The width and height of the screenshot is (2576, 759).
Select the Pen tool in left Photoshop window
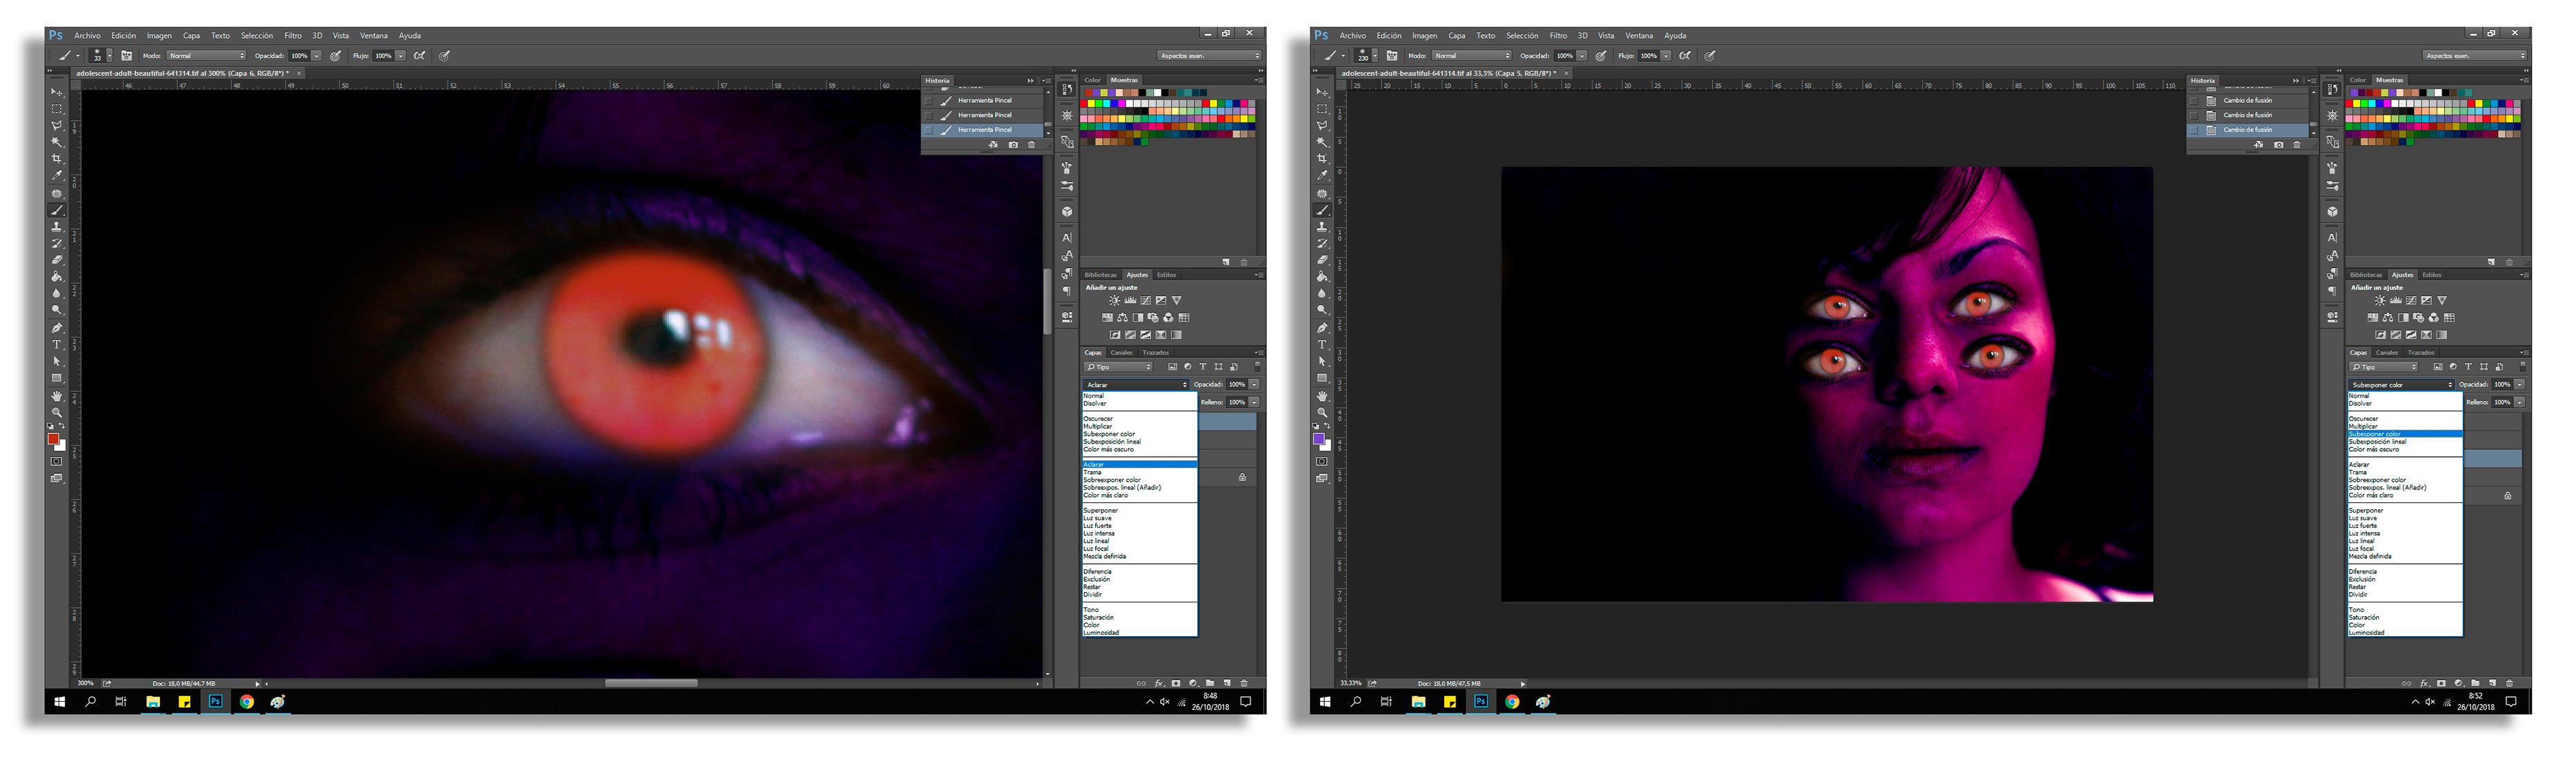tap(57, 328)
